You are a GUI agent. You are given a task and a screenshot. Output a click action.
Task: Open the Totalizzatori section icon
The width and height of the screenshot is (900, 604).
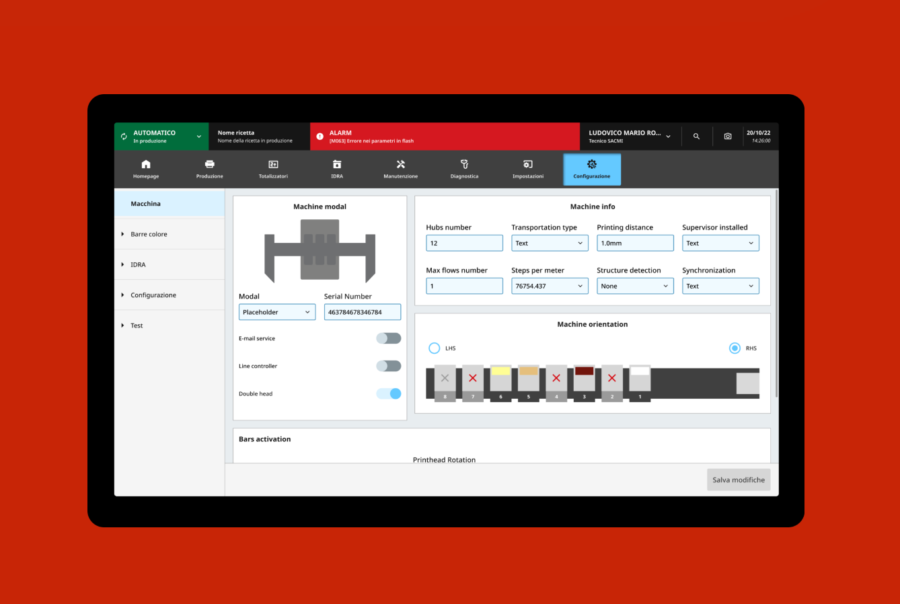(x=273, y=164)
